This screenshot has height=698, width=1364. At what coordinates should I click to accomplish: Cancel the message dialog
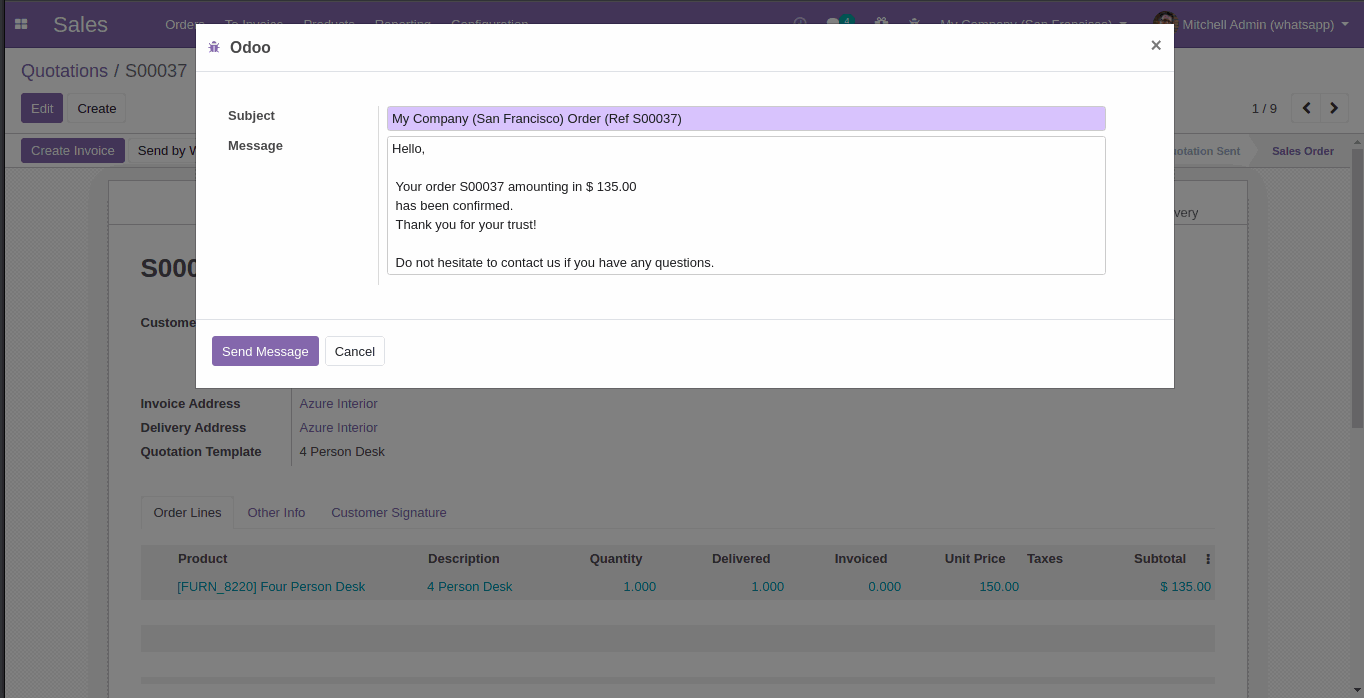pyautogui.click(x=354, y=351)
